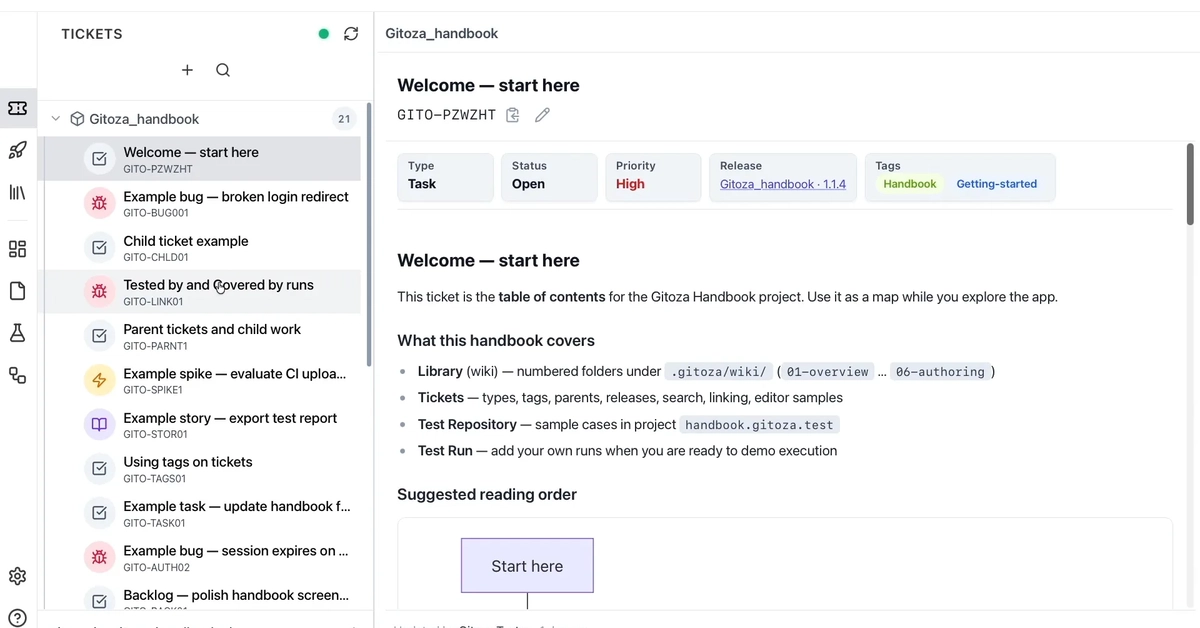Image resolution: width=1200 pixels, height=628 pixels.
Task: Click bug icon of Tested by and Covered
Action: pyautogui.click(x=99, y=291)
